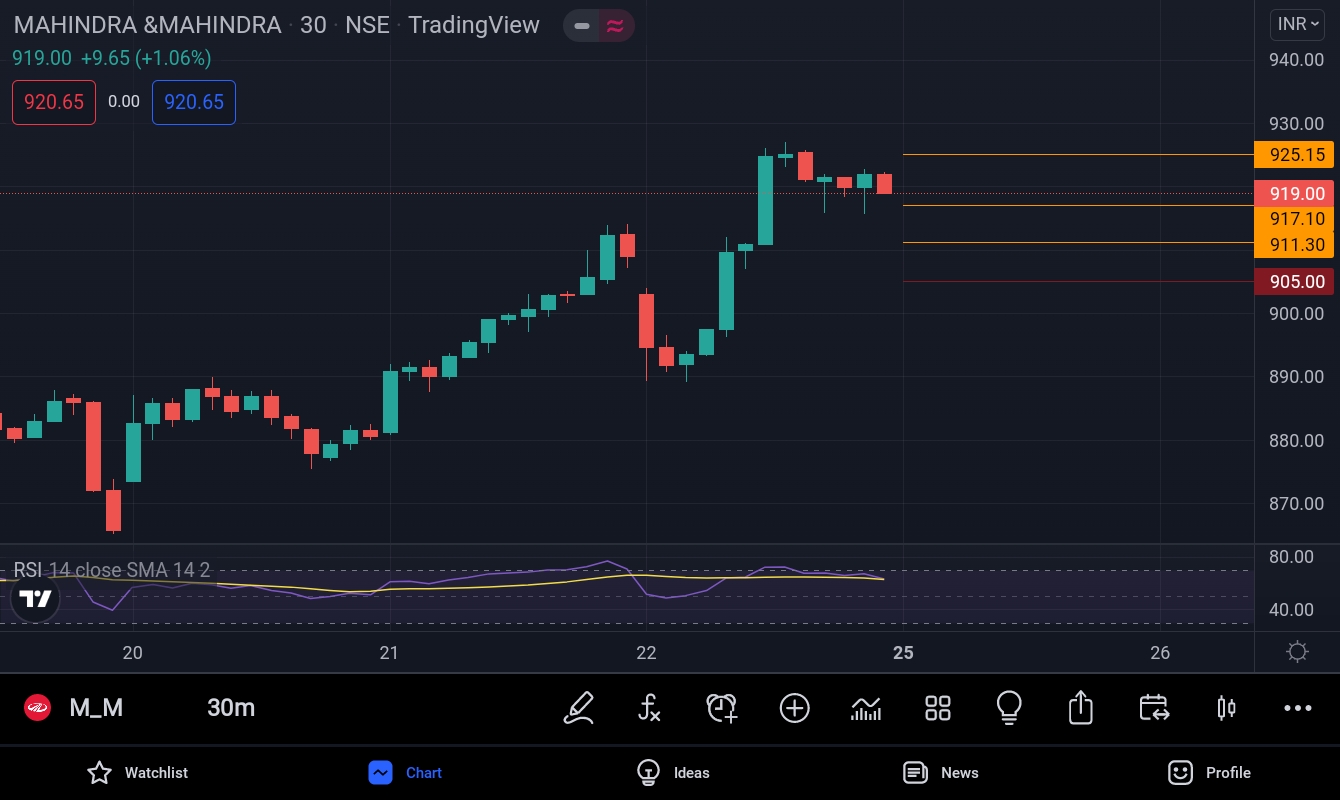Screen dimensions: 1340x800
Task: Expand the INR currency dropdown
Action: [x=1299, y=24]
